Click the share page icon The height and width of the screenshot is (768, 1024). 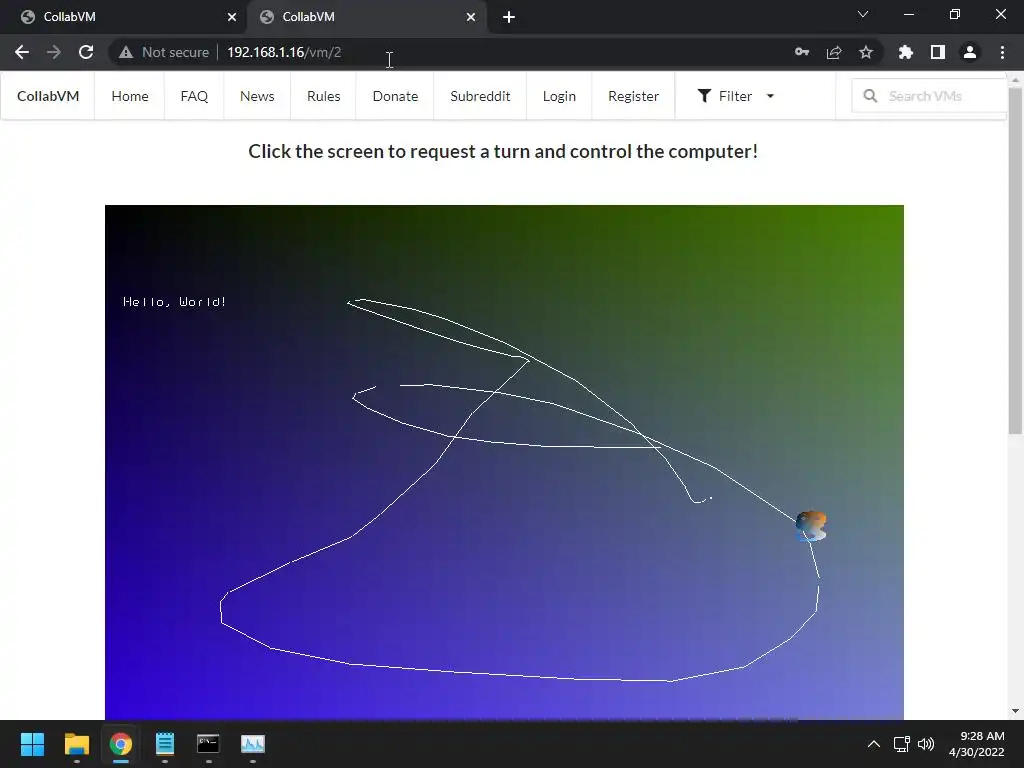tap(834, 52)
